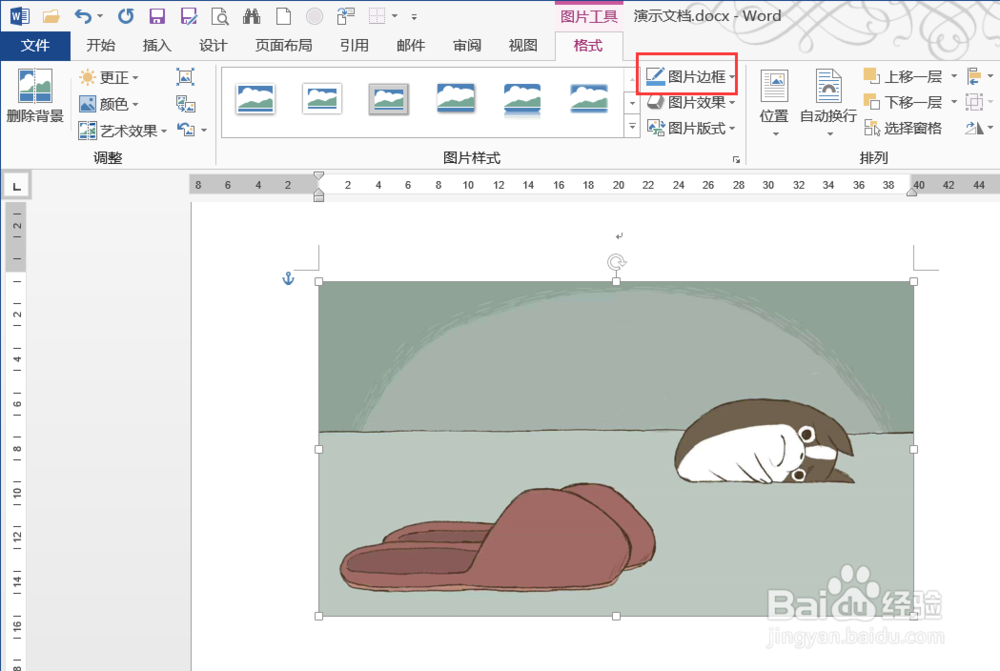
Task: Open the File (文件) tab
Action: coord(35,45)
